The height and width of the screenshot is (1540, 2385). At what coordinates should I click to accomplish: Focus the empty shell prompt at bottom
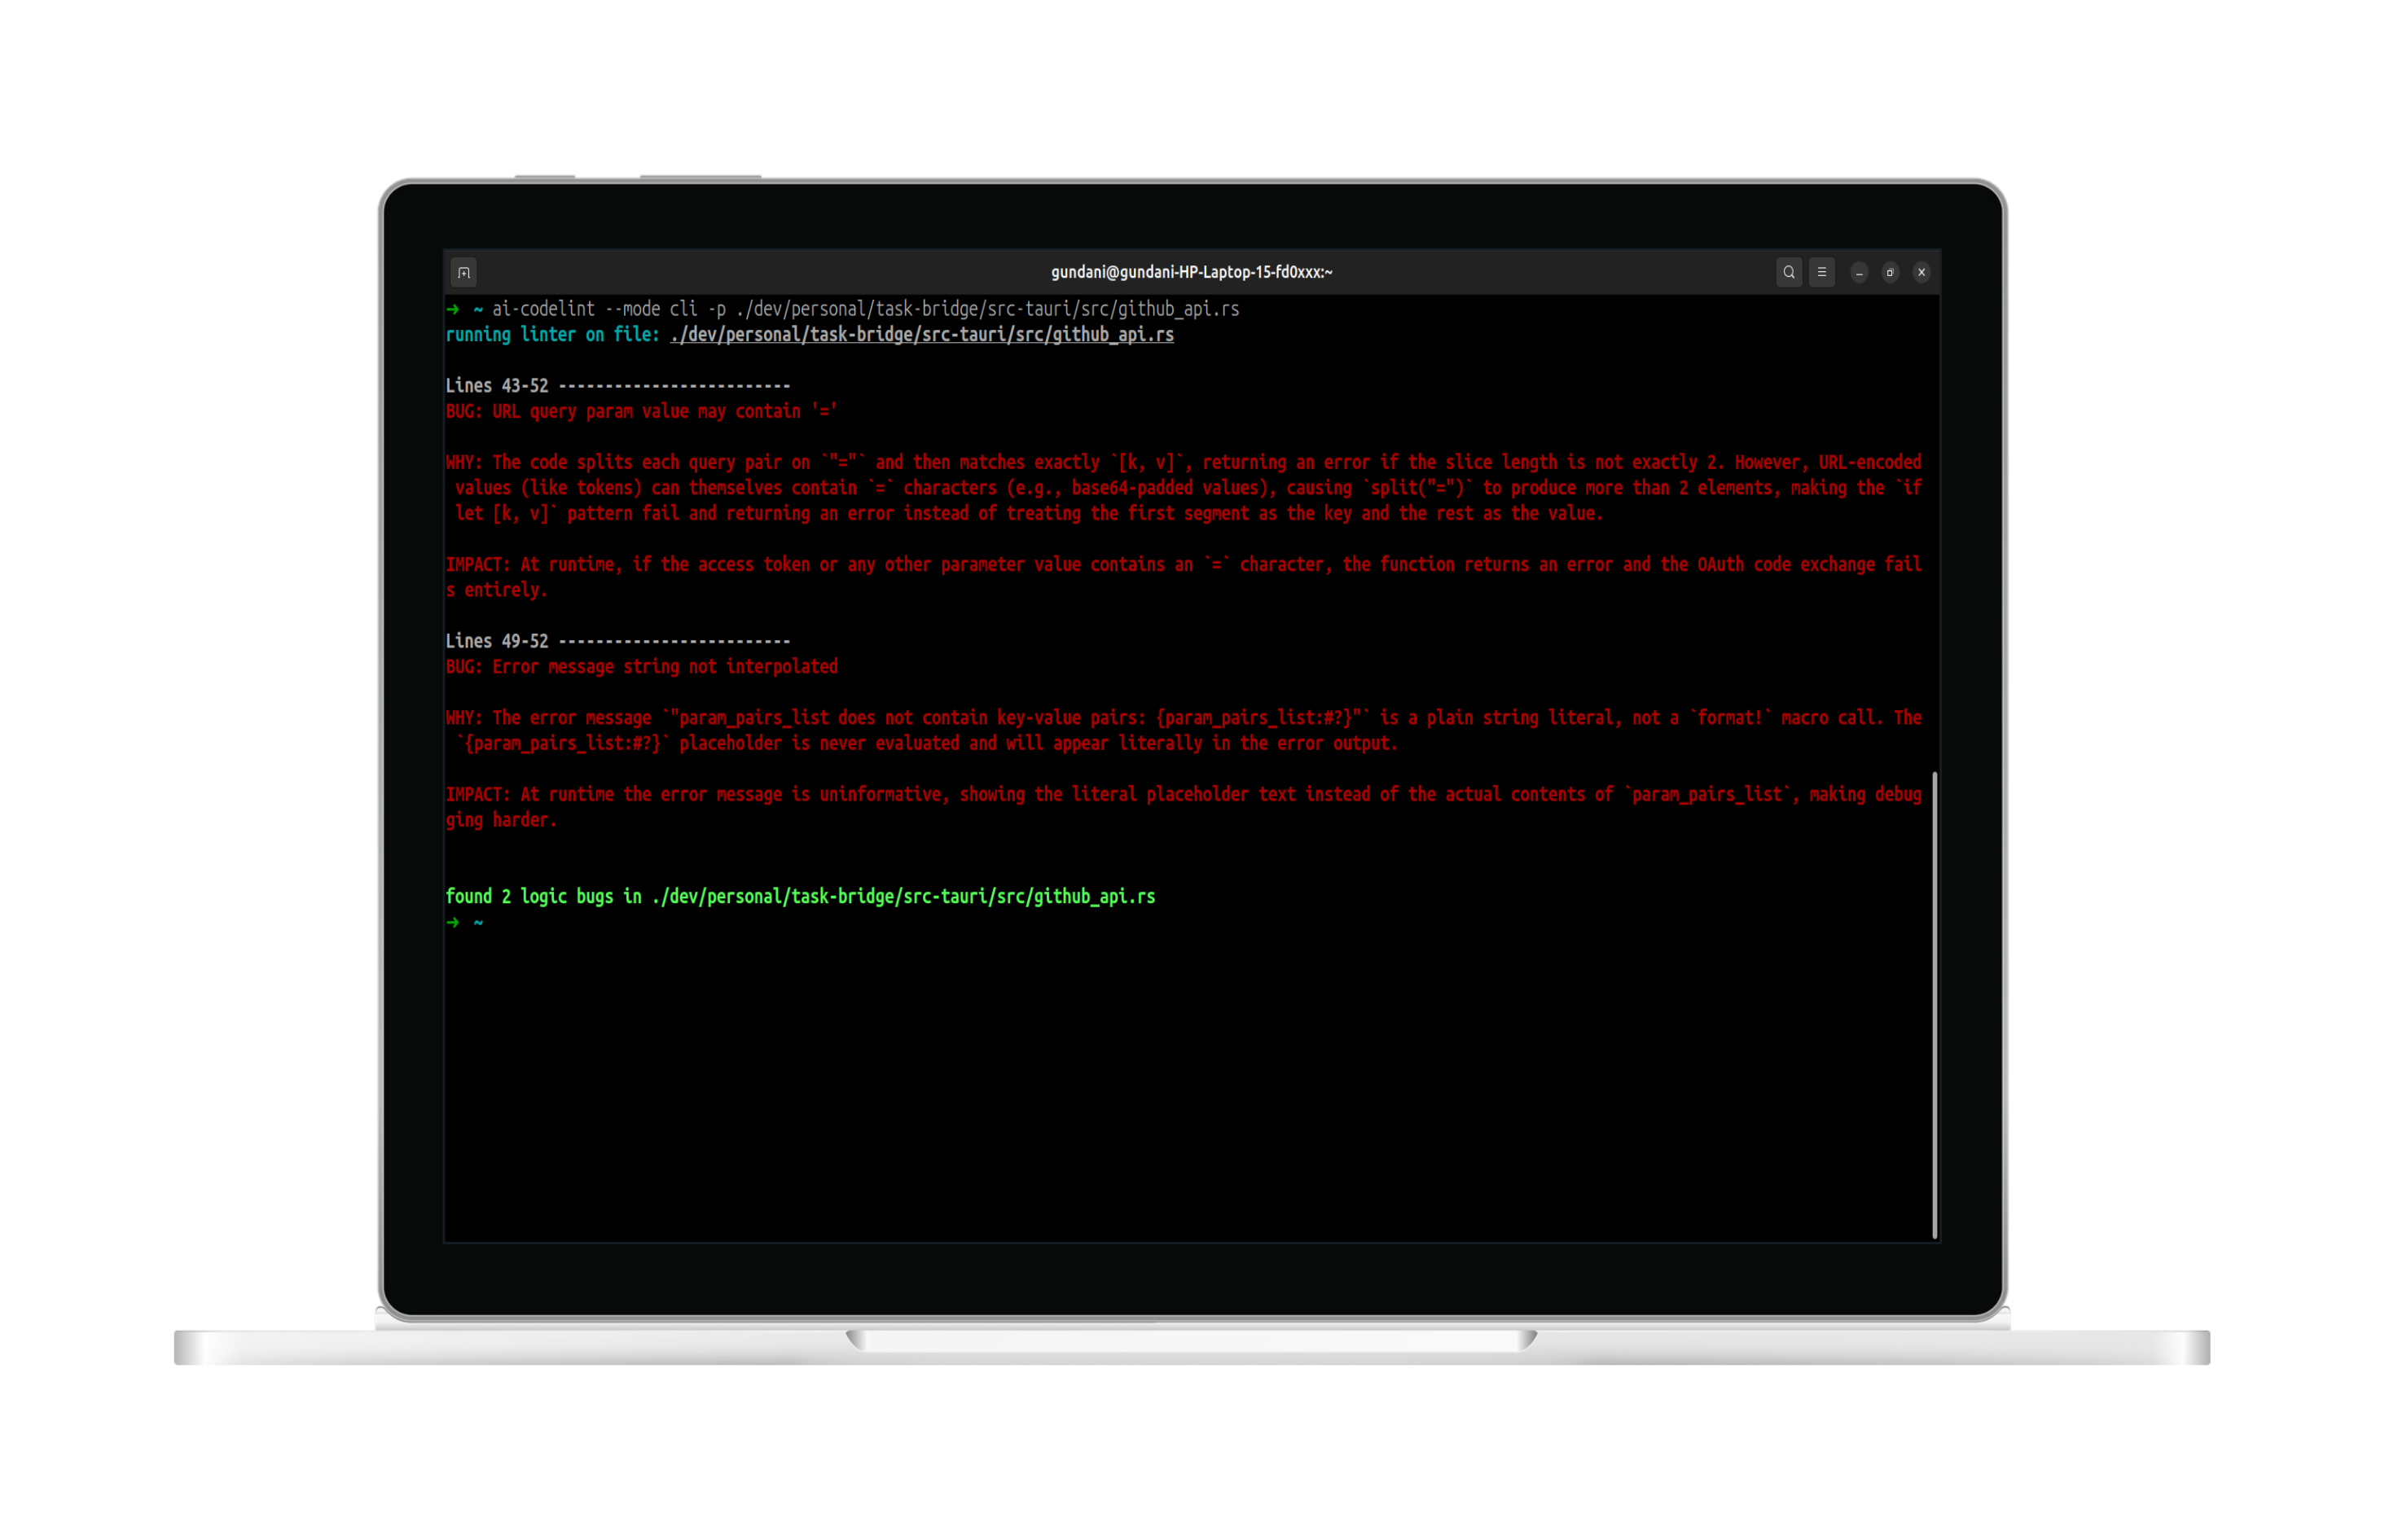point(465,922)
